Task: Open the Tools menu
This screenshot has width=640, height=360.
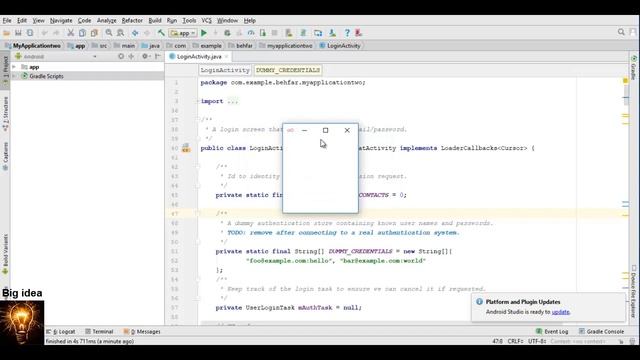Action: point(189,20)
